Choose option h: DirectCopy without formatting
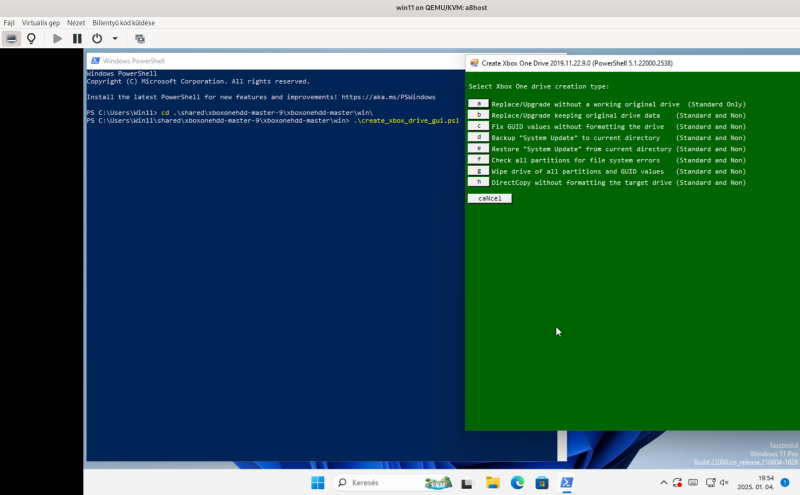Image resolution: width=800 pixels, height=495 pixels. click(x=478, y=182)
